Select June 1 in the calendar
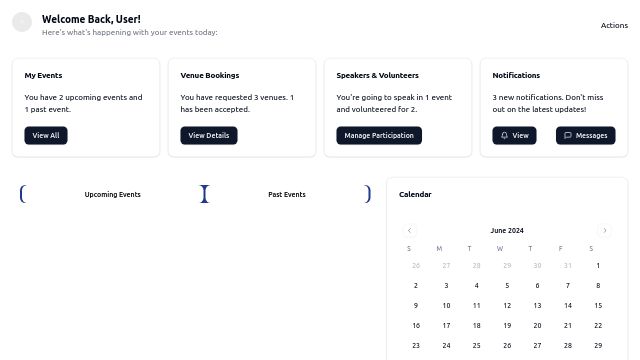The image size is (640, 360). [x=598, y=266]
